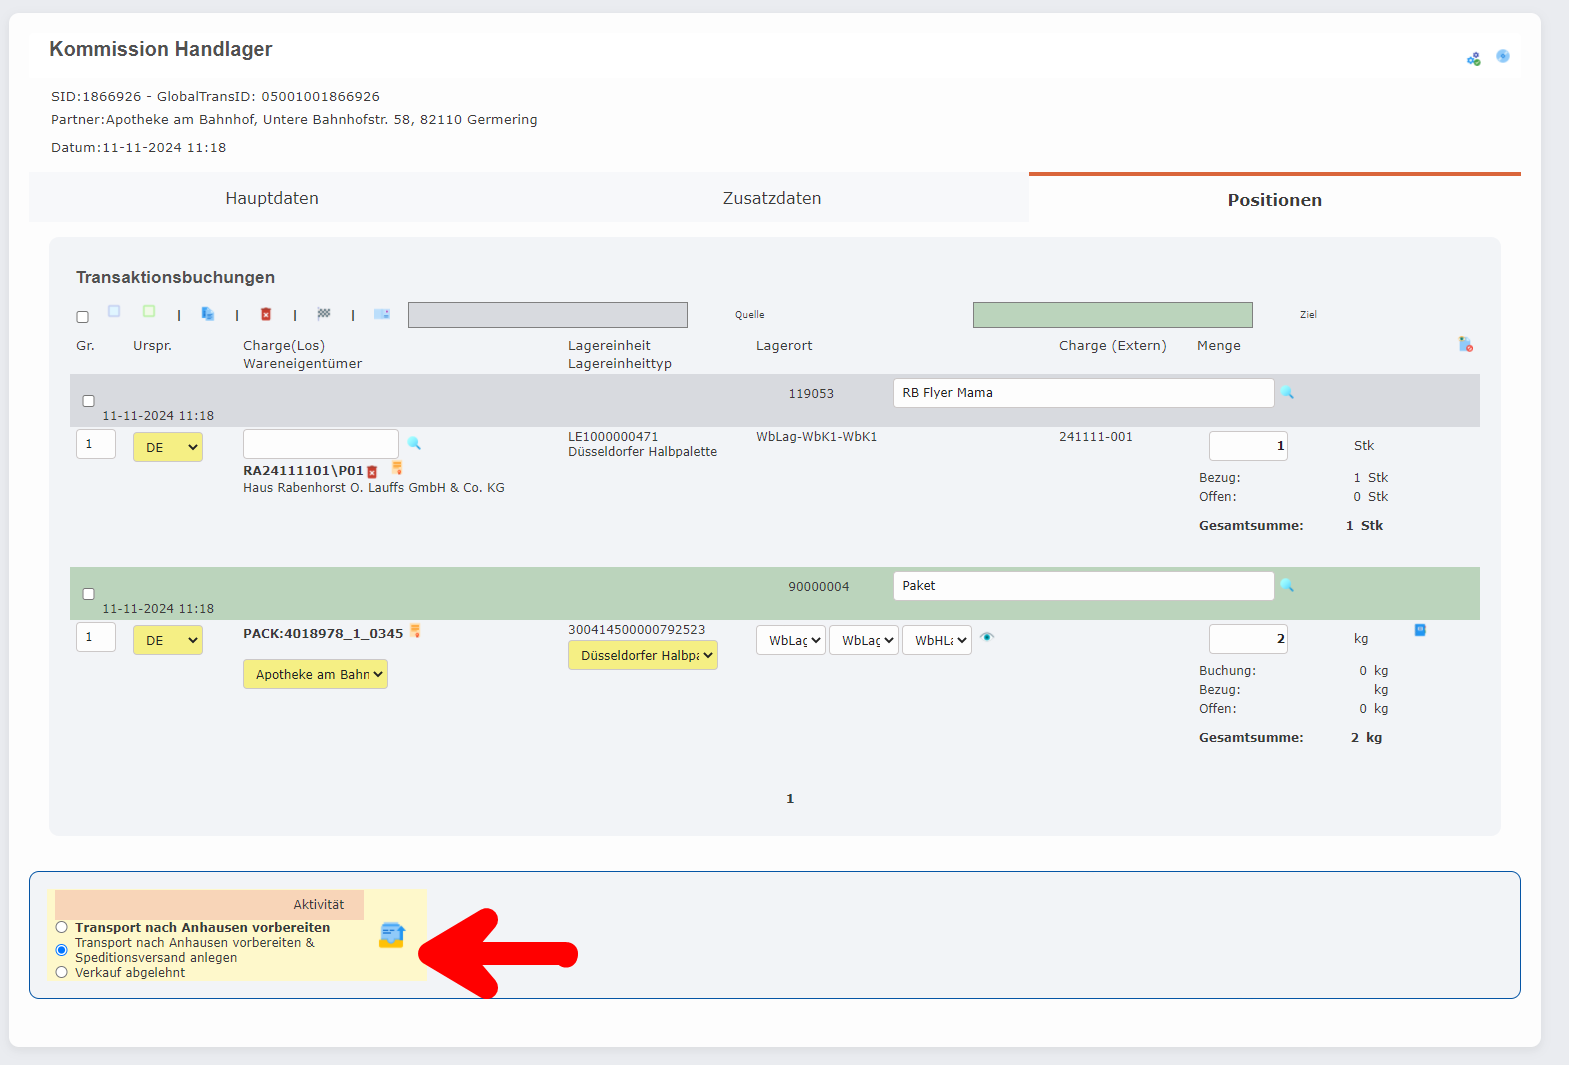Click the green Ziel target field
1569x1065 pixels.
coord(1113,315)
